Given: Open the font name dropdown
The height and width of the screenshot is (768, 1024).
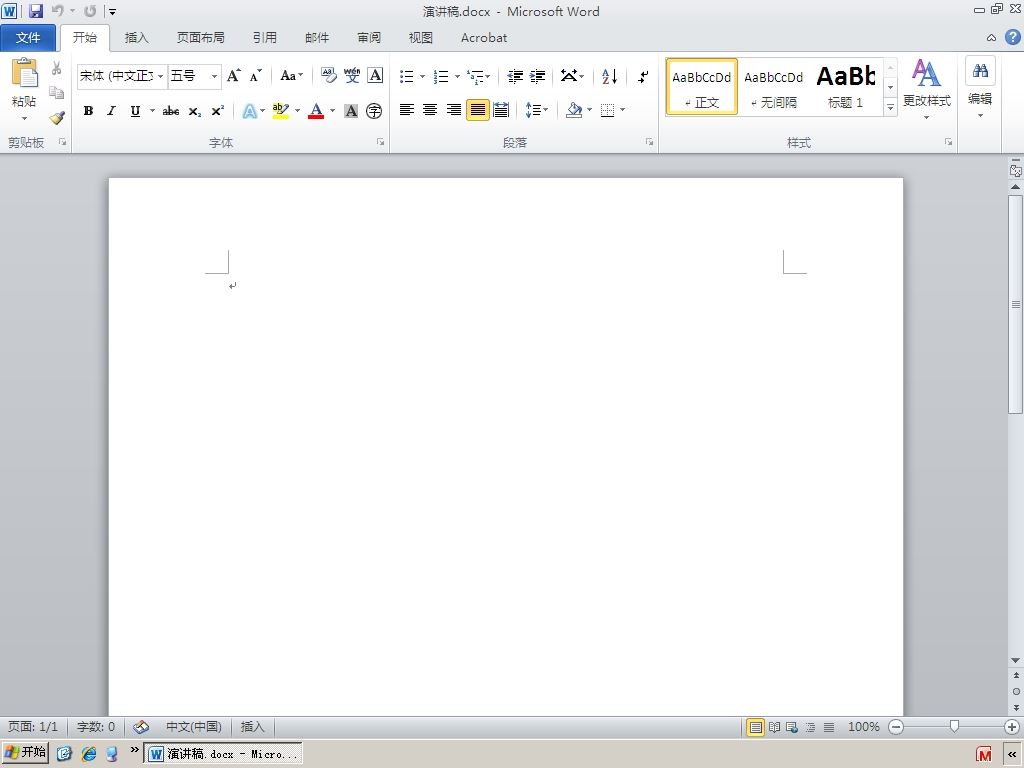Looking at the screenshot, I should coord(161,76).
